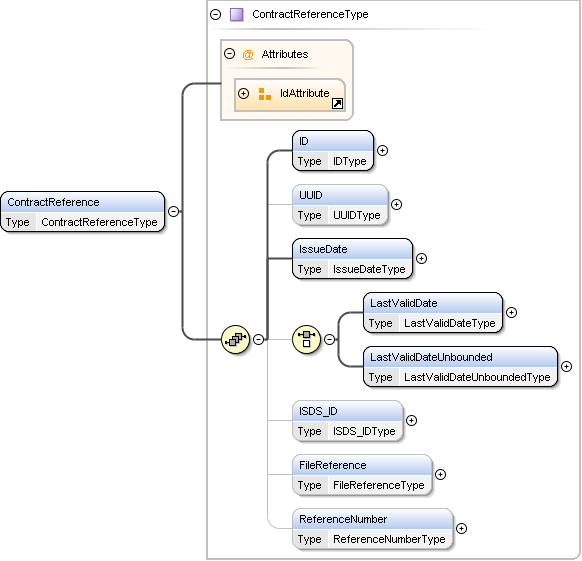Click the ContractReferenceType title text
582x561 pixels.
tap(310, 14)
